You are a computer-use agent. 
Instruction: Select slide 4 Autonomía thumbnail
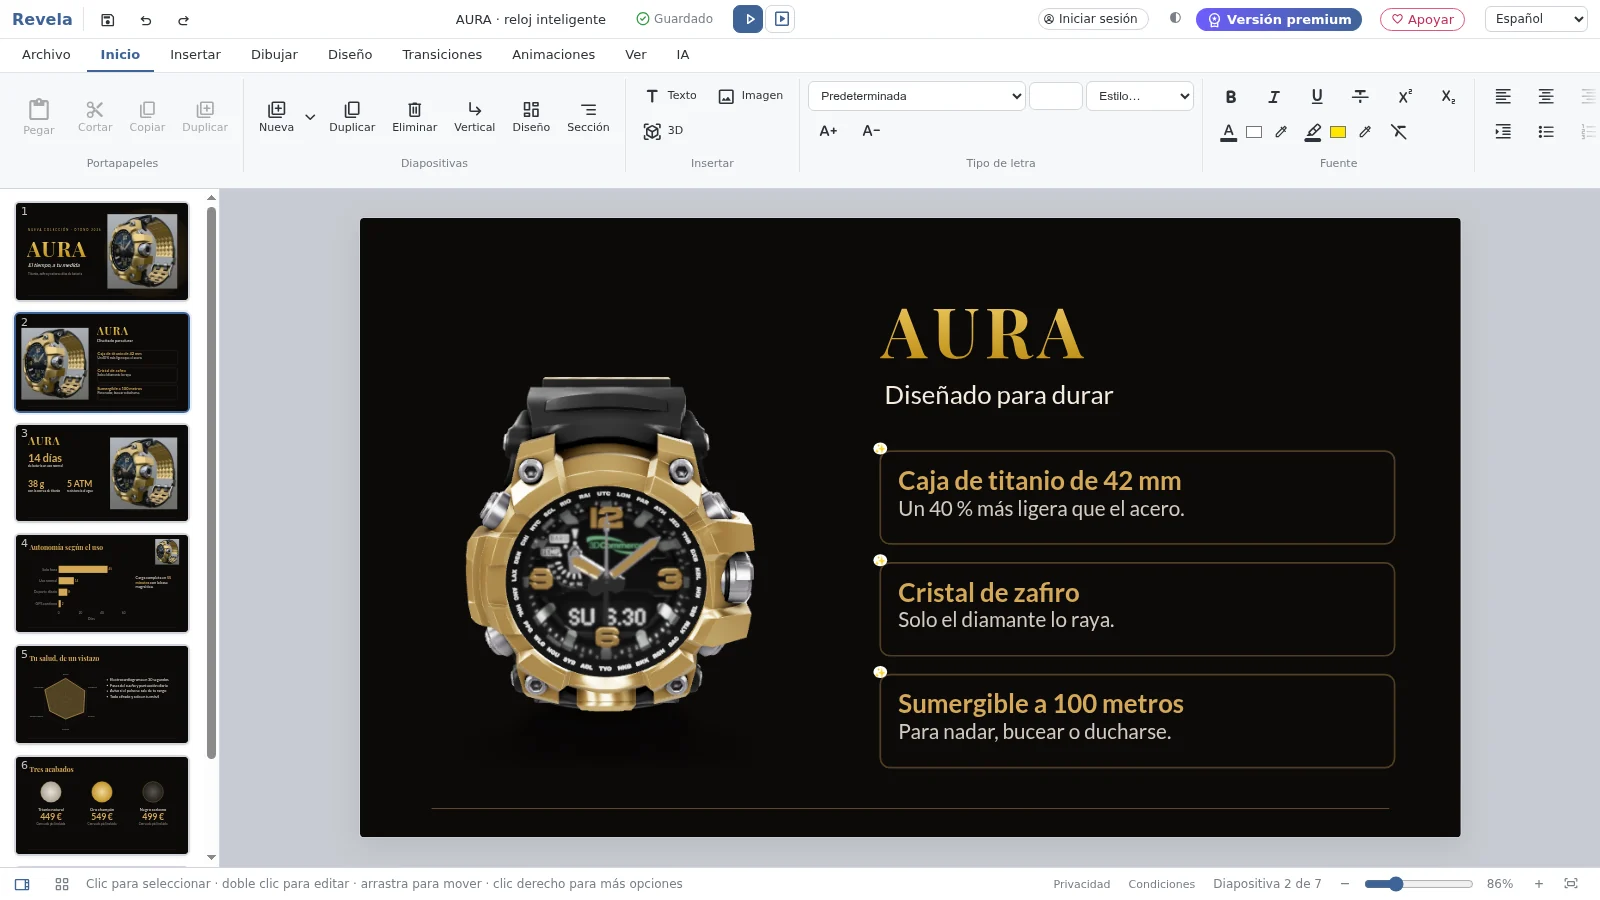pyautogui.click(x=102, y=583)
